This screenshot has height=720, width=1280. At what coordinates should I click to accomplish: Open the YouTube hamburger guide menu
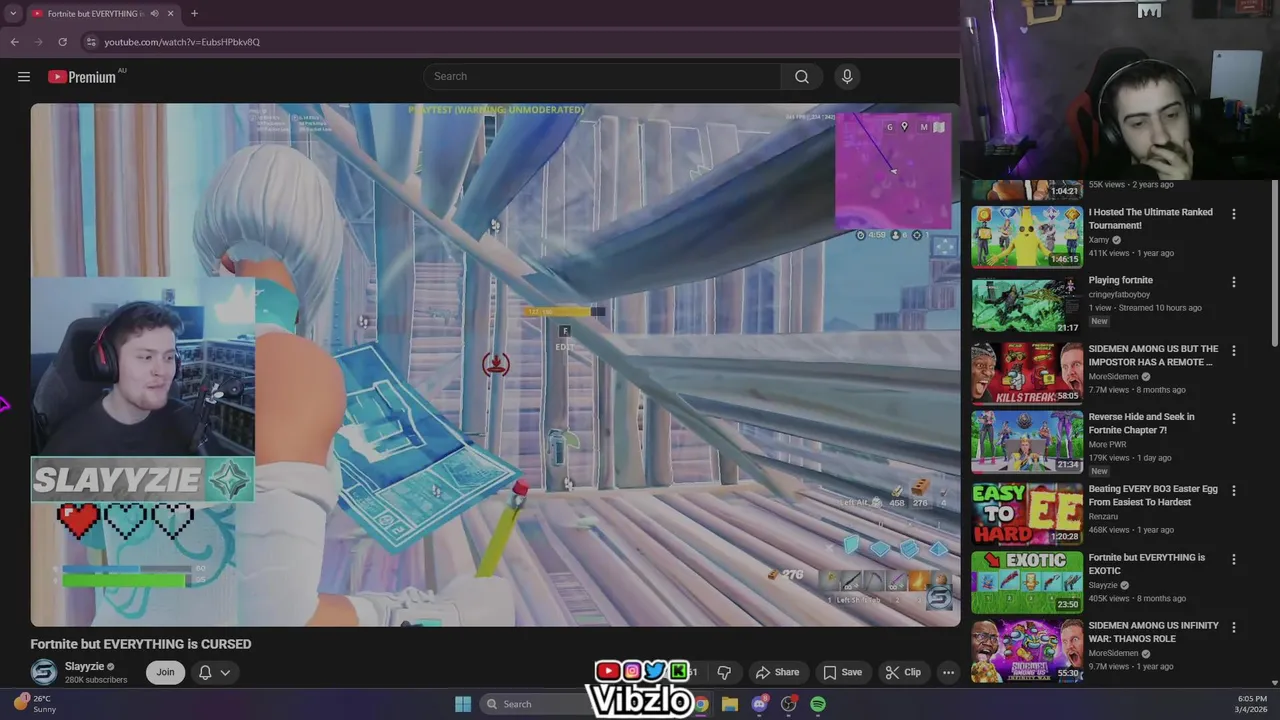point(24,77)
